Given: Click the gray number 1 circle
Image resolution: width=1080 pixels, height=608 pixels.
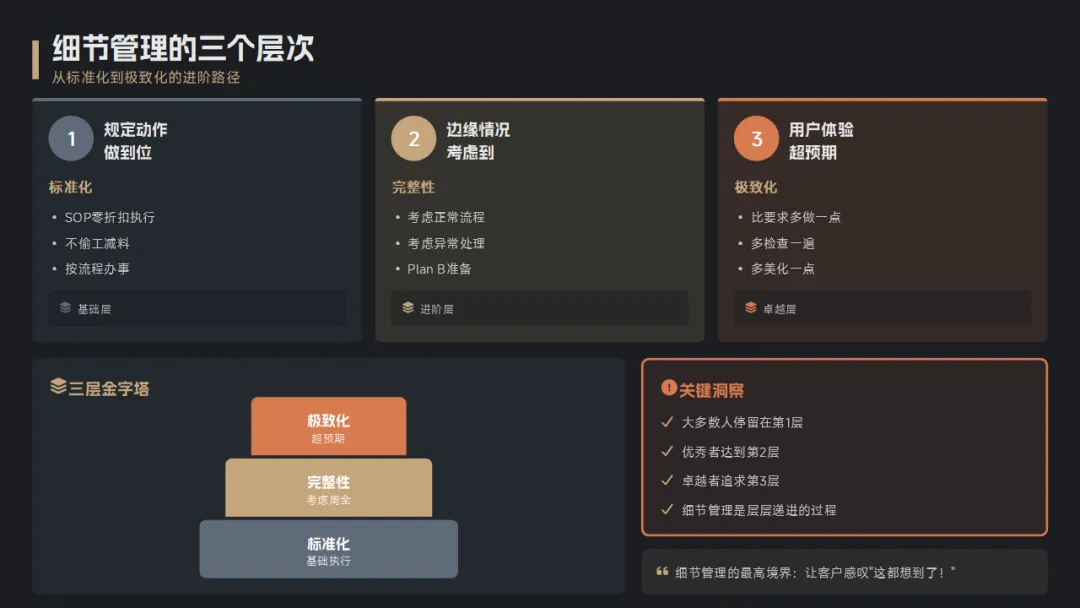Looking at the screenshot, I should 71,139.
